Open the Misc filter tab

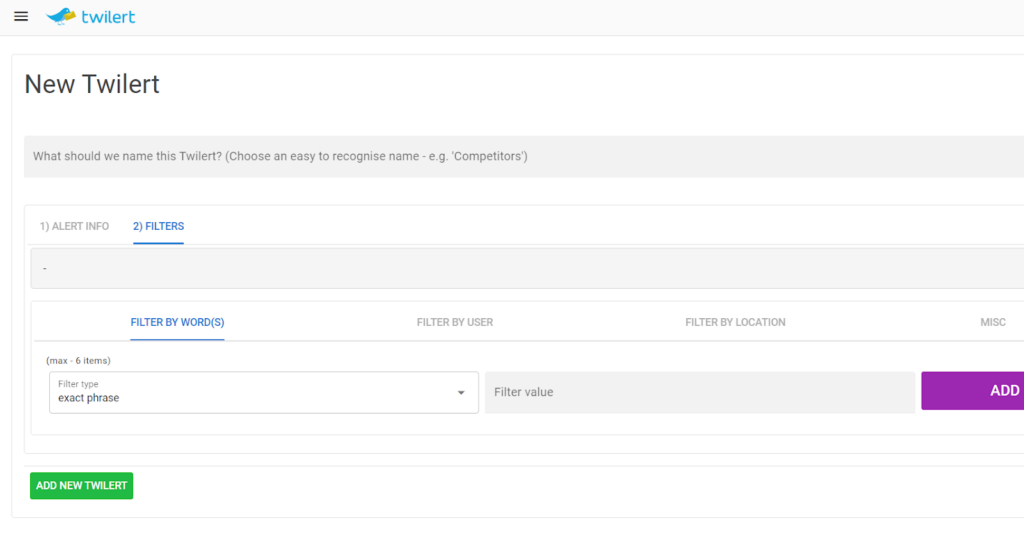(x=992, y=322)
